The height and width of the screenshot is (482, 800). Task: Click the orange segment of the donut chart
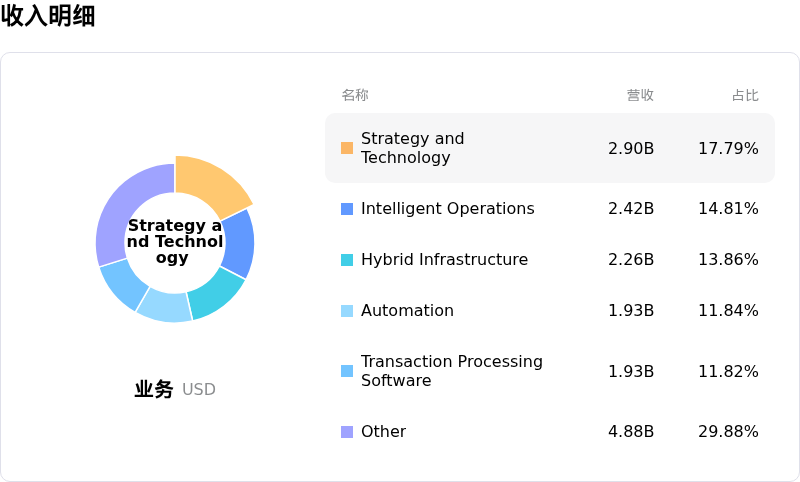click(x=210, y=185)
